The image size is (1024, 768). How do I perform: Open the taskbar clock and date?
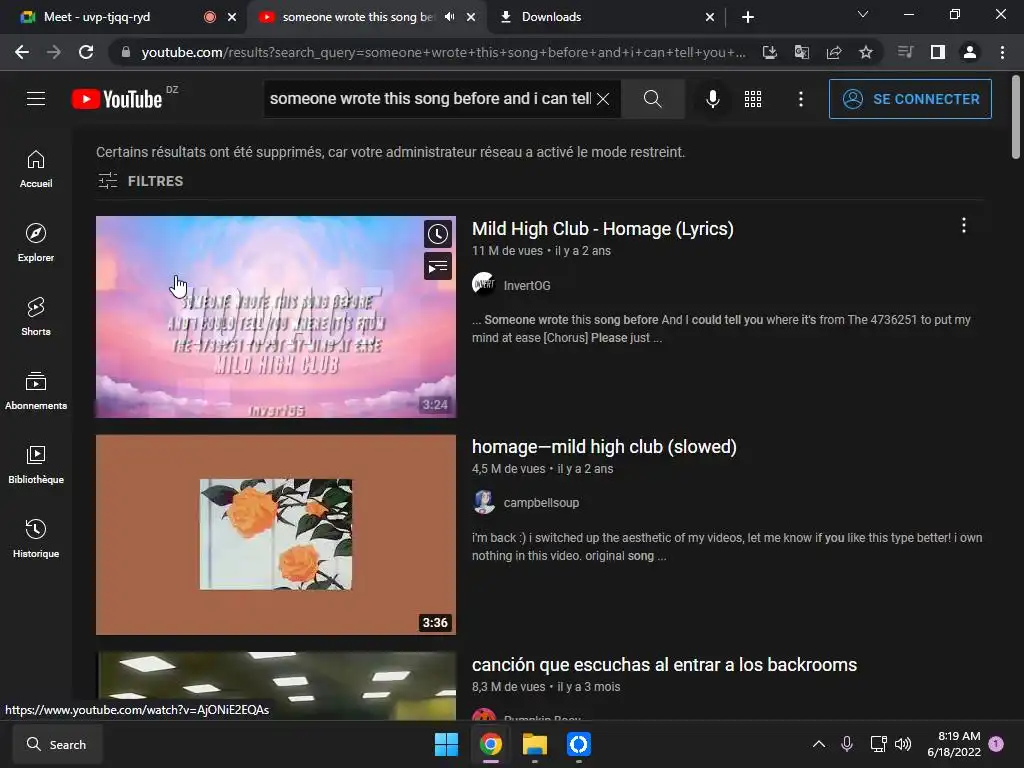[954, 744]
